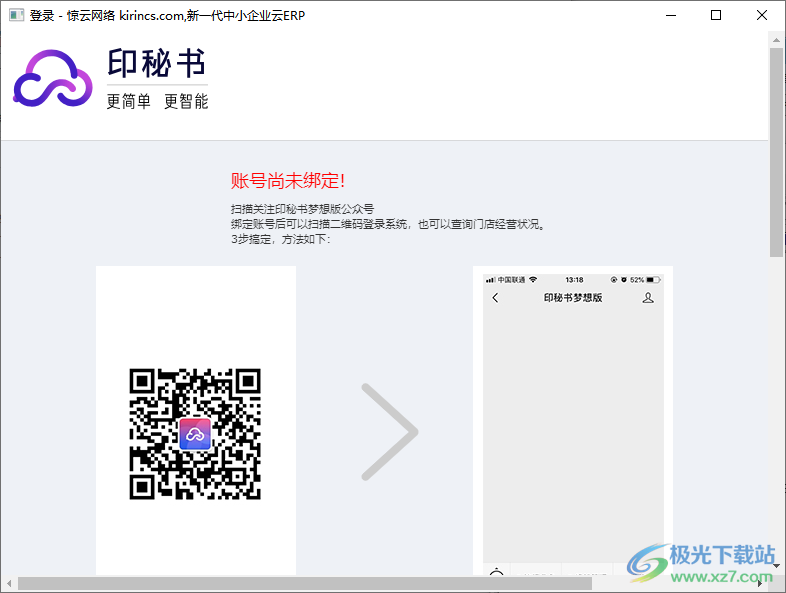Click the 印秘书 cloud logo
The width and height of the screenshot is (786, 593).
click(53, 78)
